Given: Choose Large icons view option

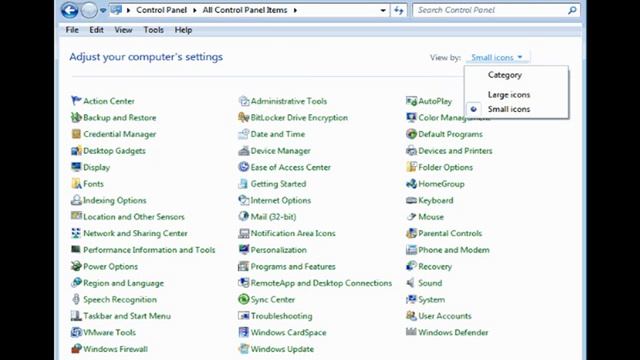Looking at the screenshot, I should (x=509, y=95).
